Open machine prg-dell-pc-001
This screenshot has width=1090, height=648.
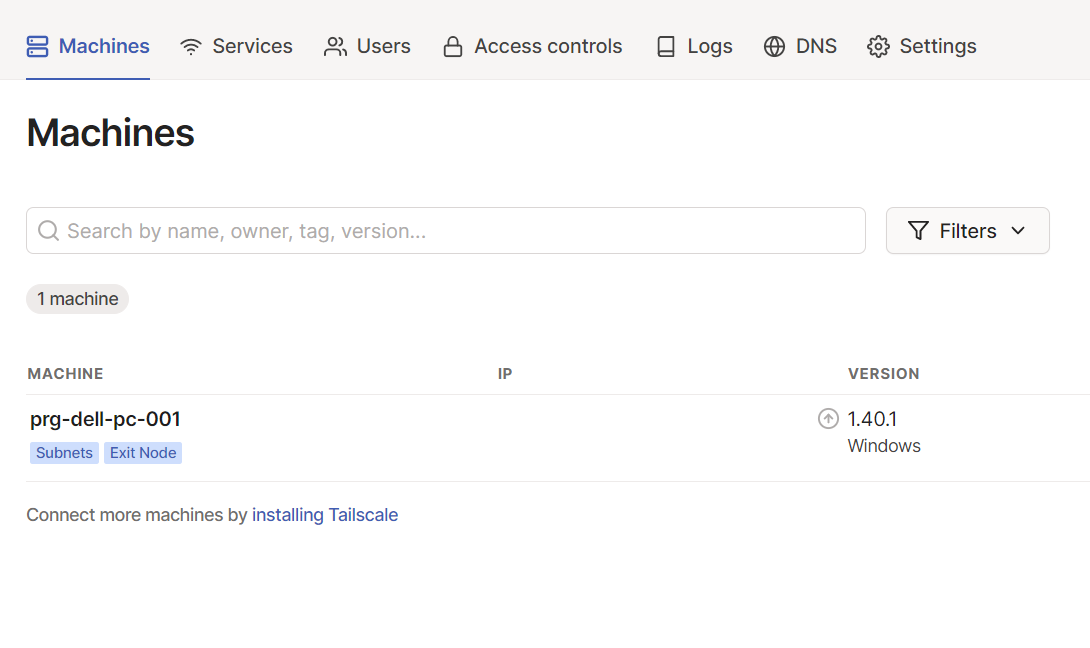[105, 419]
